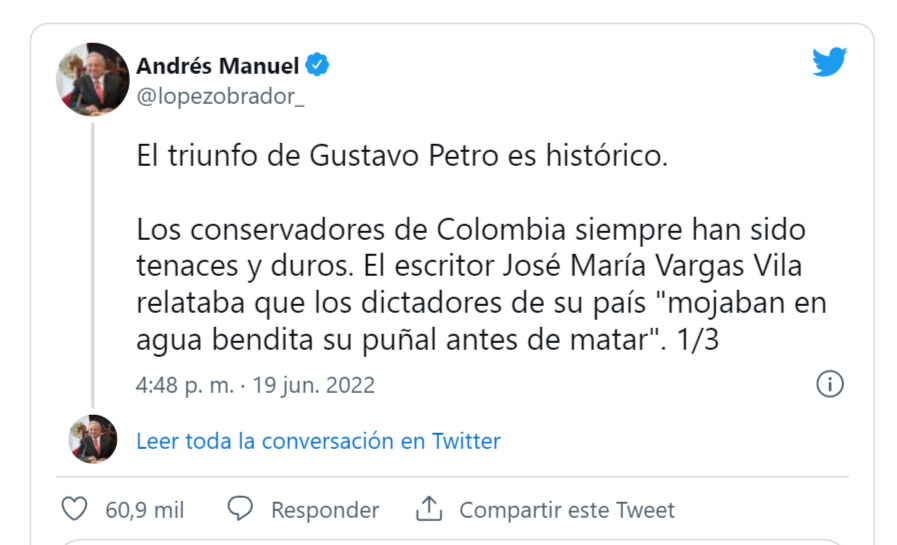This screenshot has height=545, width=897.
Task: Like the tweet with the heart icon
Action: click(x=75, y=509)
